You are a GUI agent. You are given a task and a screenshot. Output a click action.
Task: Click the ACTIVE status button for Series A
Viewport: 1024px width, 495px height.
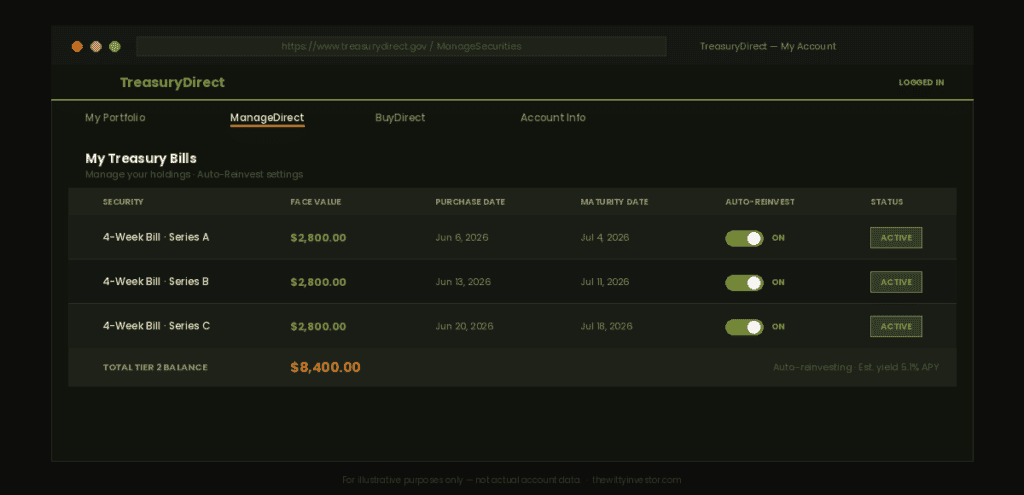pyautogui.click(x=896, y=238)
